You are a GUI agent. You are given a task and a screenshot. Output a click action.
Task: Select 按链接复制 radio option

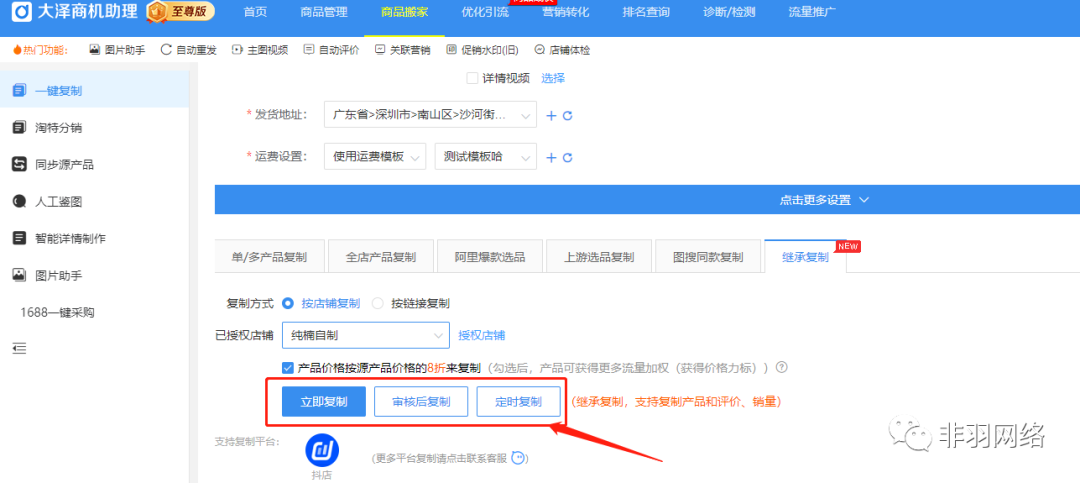coord(378,303)
